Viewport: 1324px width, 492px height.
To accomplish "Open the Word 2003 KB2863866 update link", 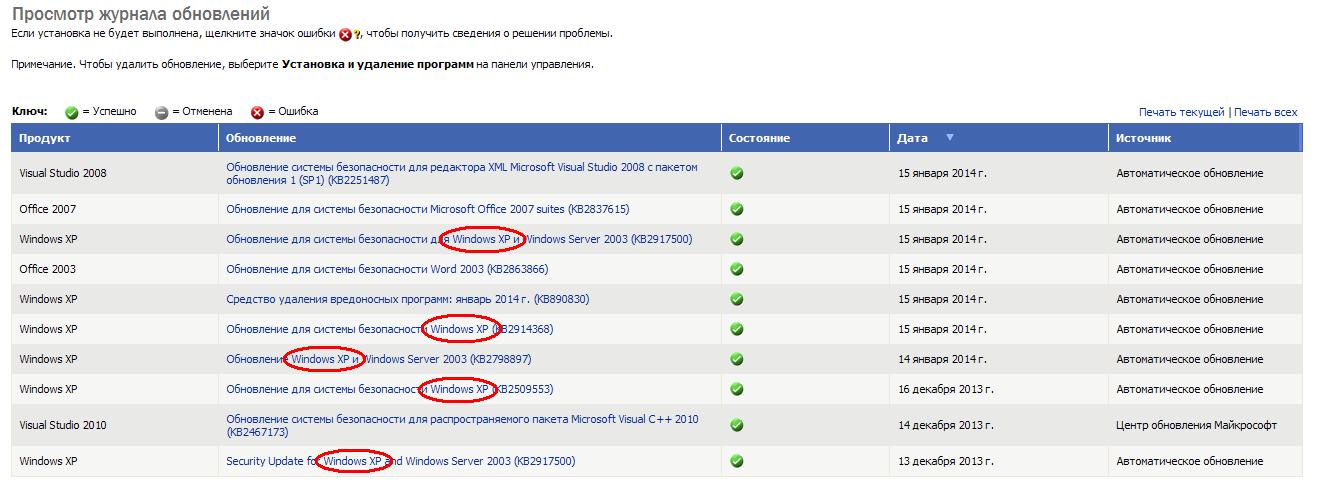I will 387,269.
